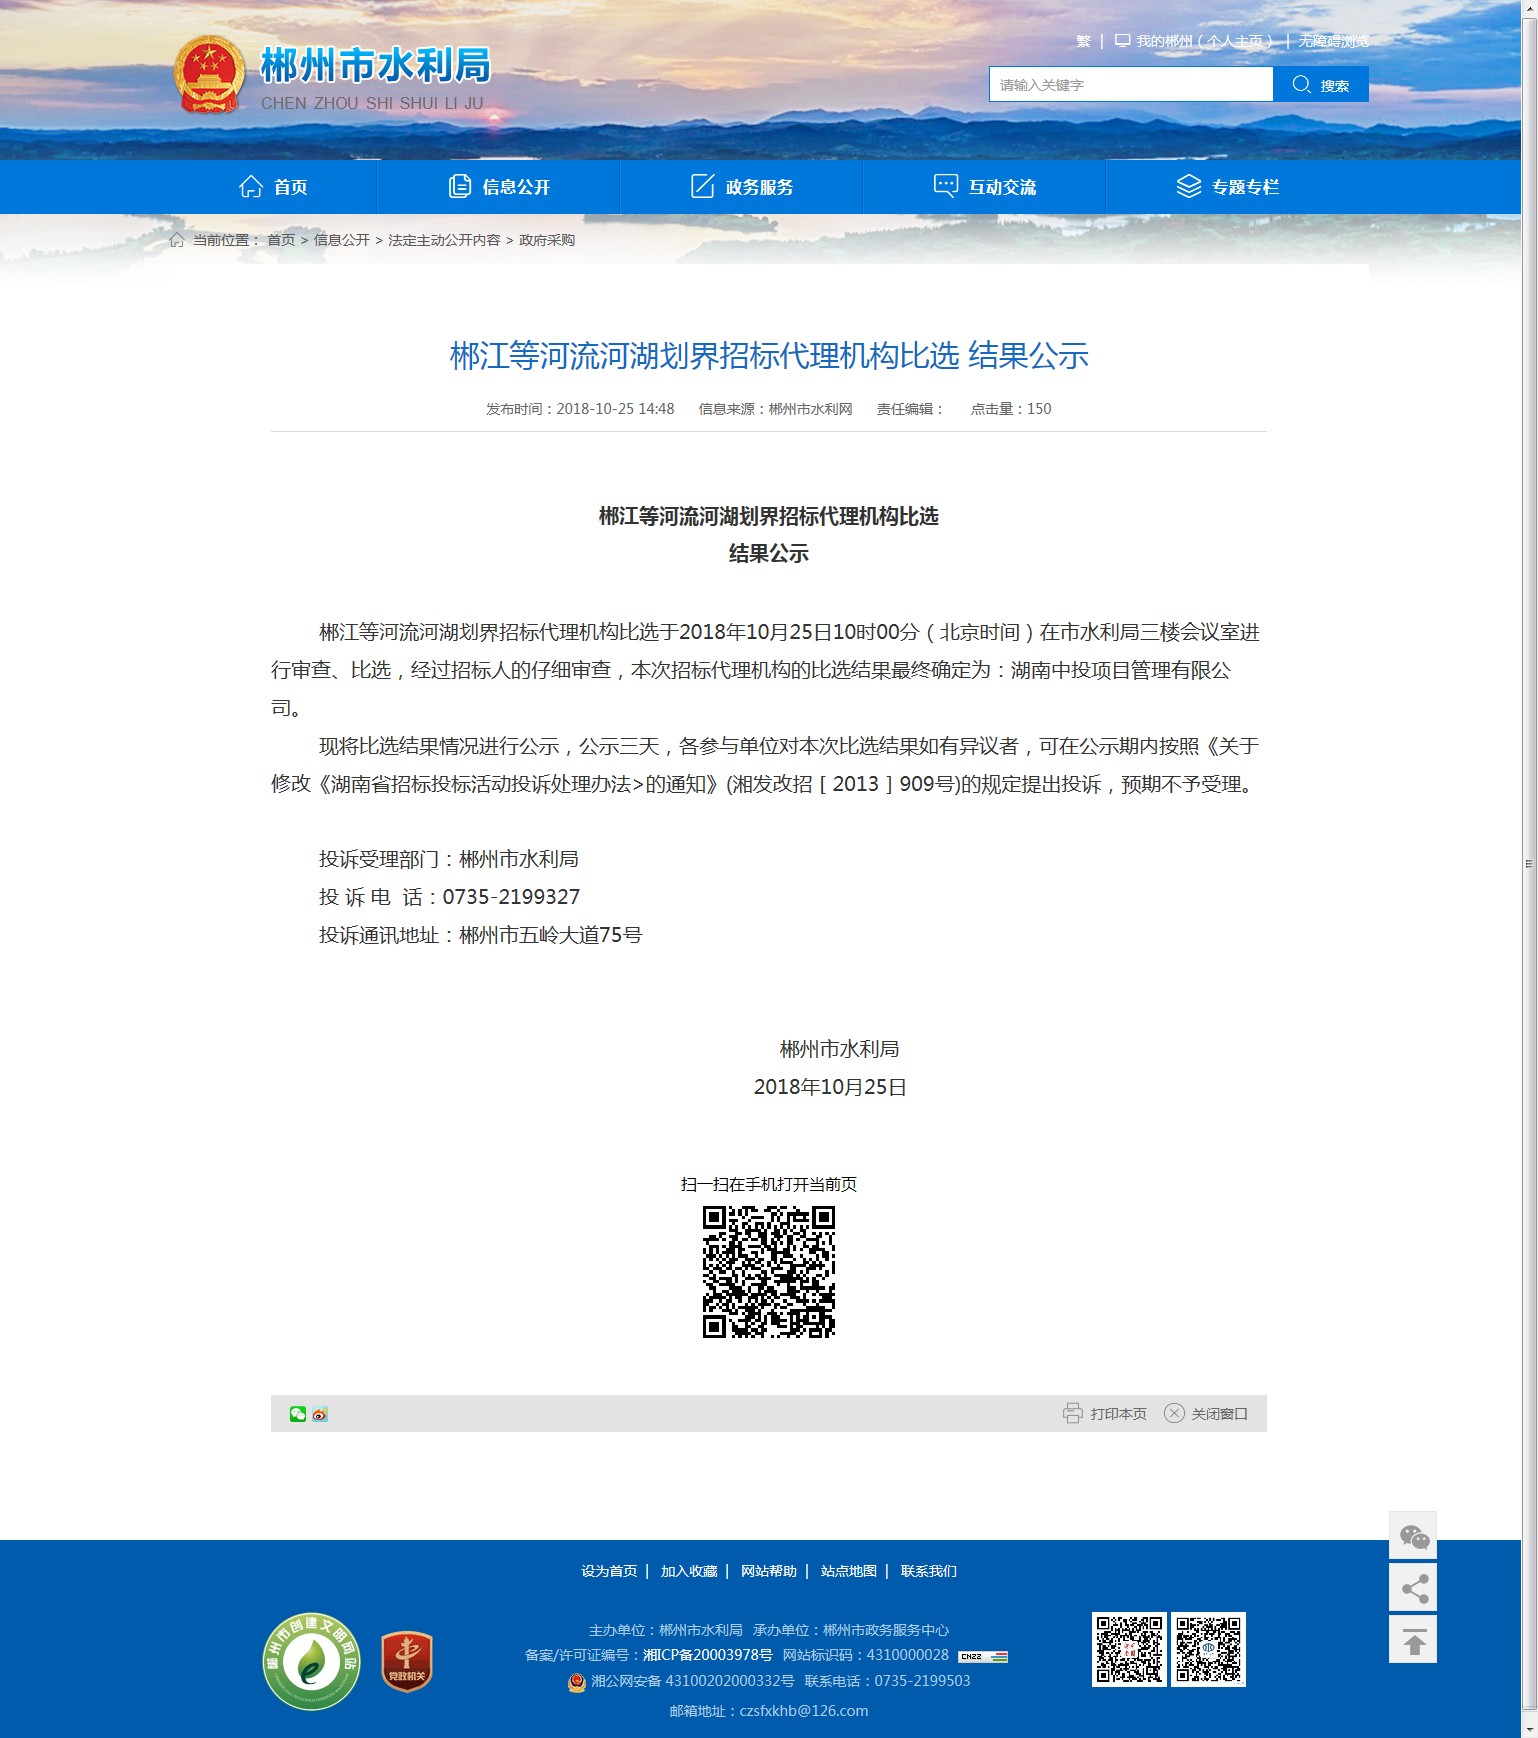Go to 政府采购 in the breadcrumb
This screenshot has height=1738, width=1538.
tap(547, 240)
